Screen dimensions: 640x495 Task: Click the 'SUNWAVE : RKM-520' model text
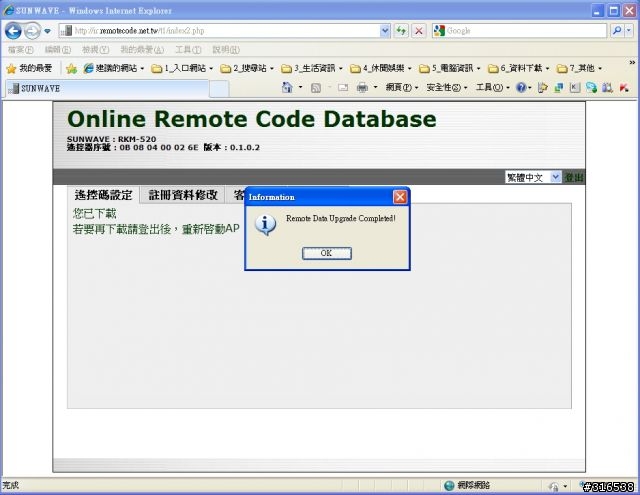tap(111, 139)
